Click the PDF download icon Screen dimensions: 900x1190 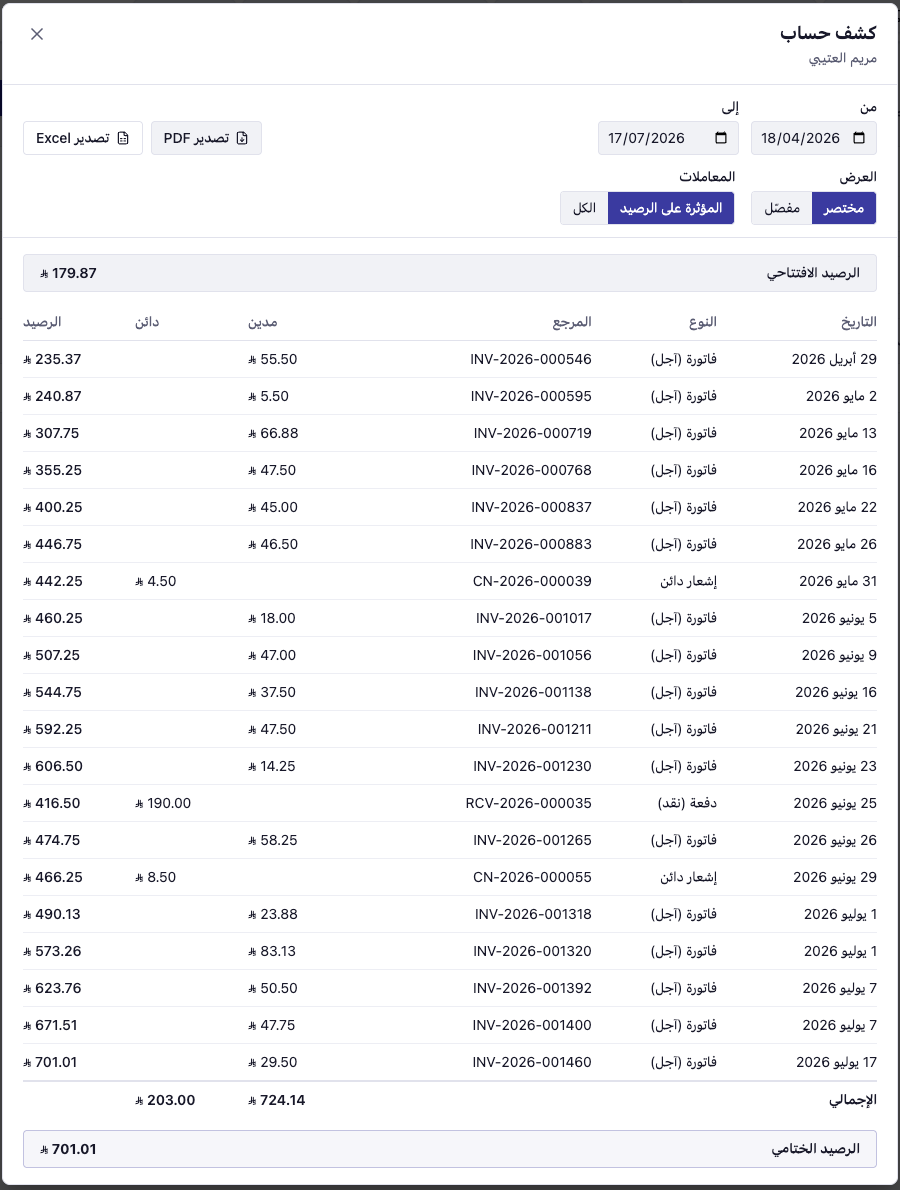pyautogui.click(x=242, y=138)
